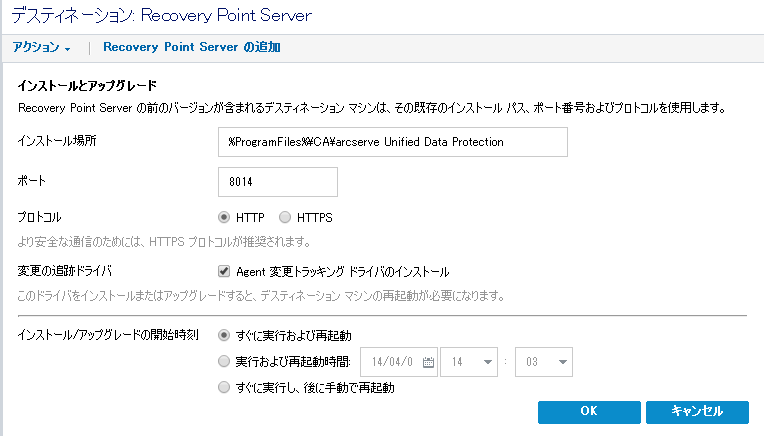Uncheck Agent 変更トラッキング ドライバのインストール checkbox

[225, 271]
